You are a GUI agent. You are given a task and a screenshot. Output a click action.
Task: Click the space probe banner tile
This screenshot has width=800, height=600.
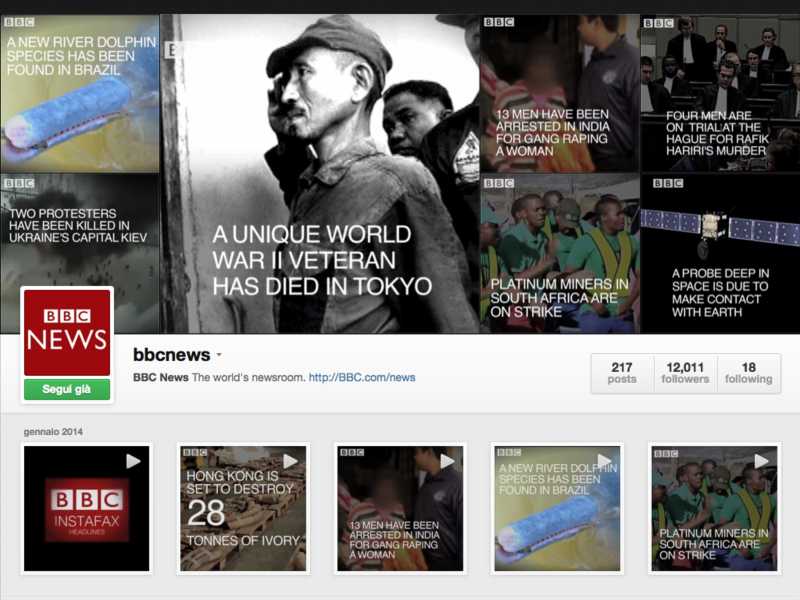click(x=720, y=254)
